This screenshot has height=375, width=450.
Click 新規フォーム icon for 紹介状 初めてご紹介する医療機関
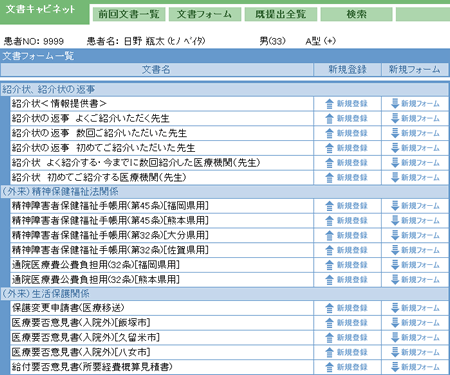[x=395, y=177]
